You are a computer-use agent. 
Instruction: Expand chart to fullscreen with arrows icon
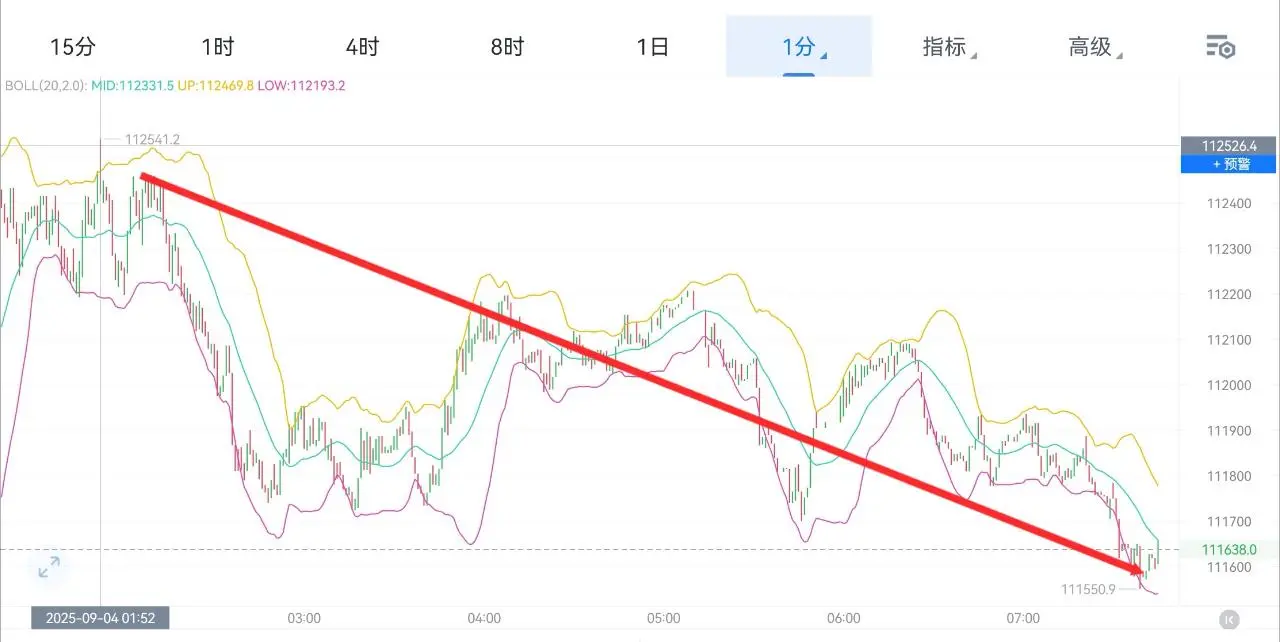point(48,568)
